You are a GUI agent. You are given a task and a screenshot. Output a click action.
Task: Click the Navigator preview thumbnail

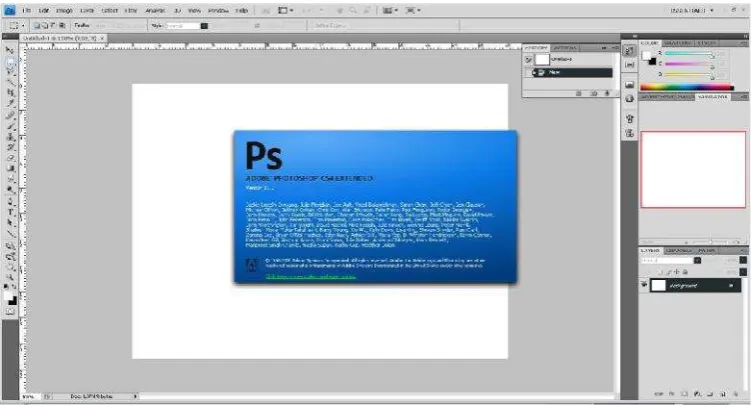coord(693,169)
